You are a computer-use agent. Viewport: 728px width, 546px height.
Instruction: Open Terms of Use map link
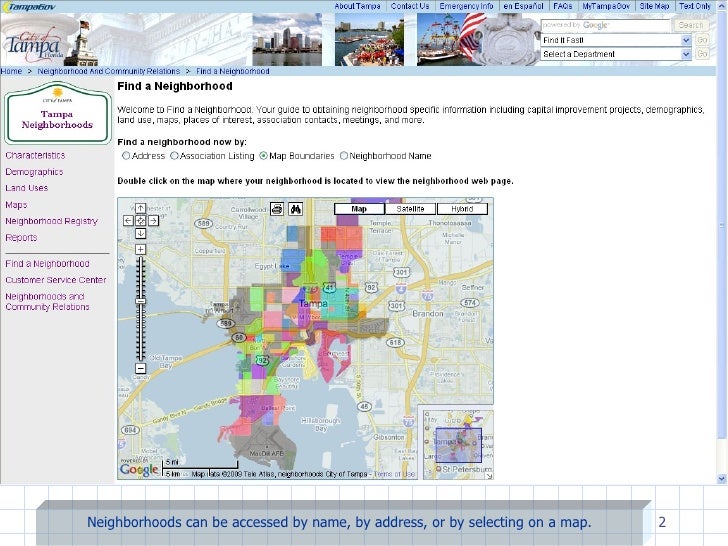(394, 474)
